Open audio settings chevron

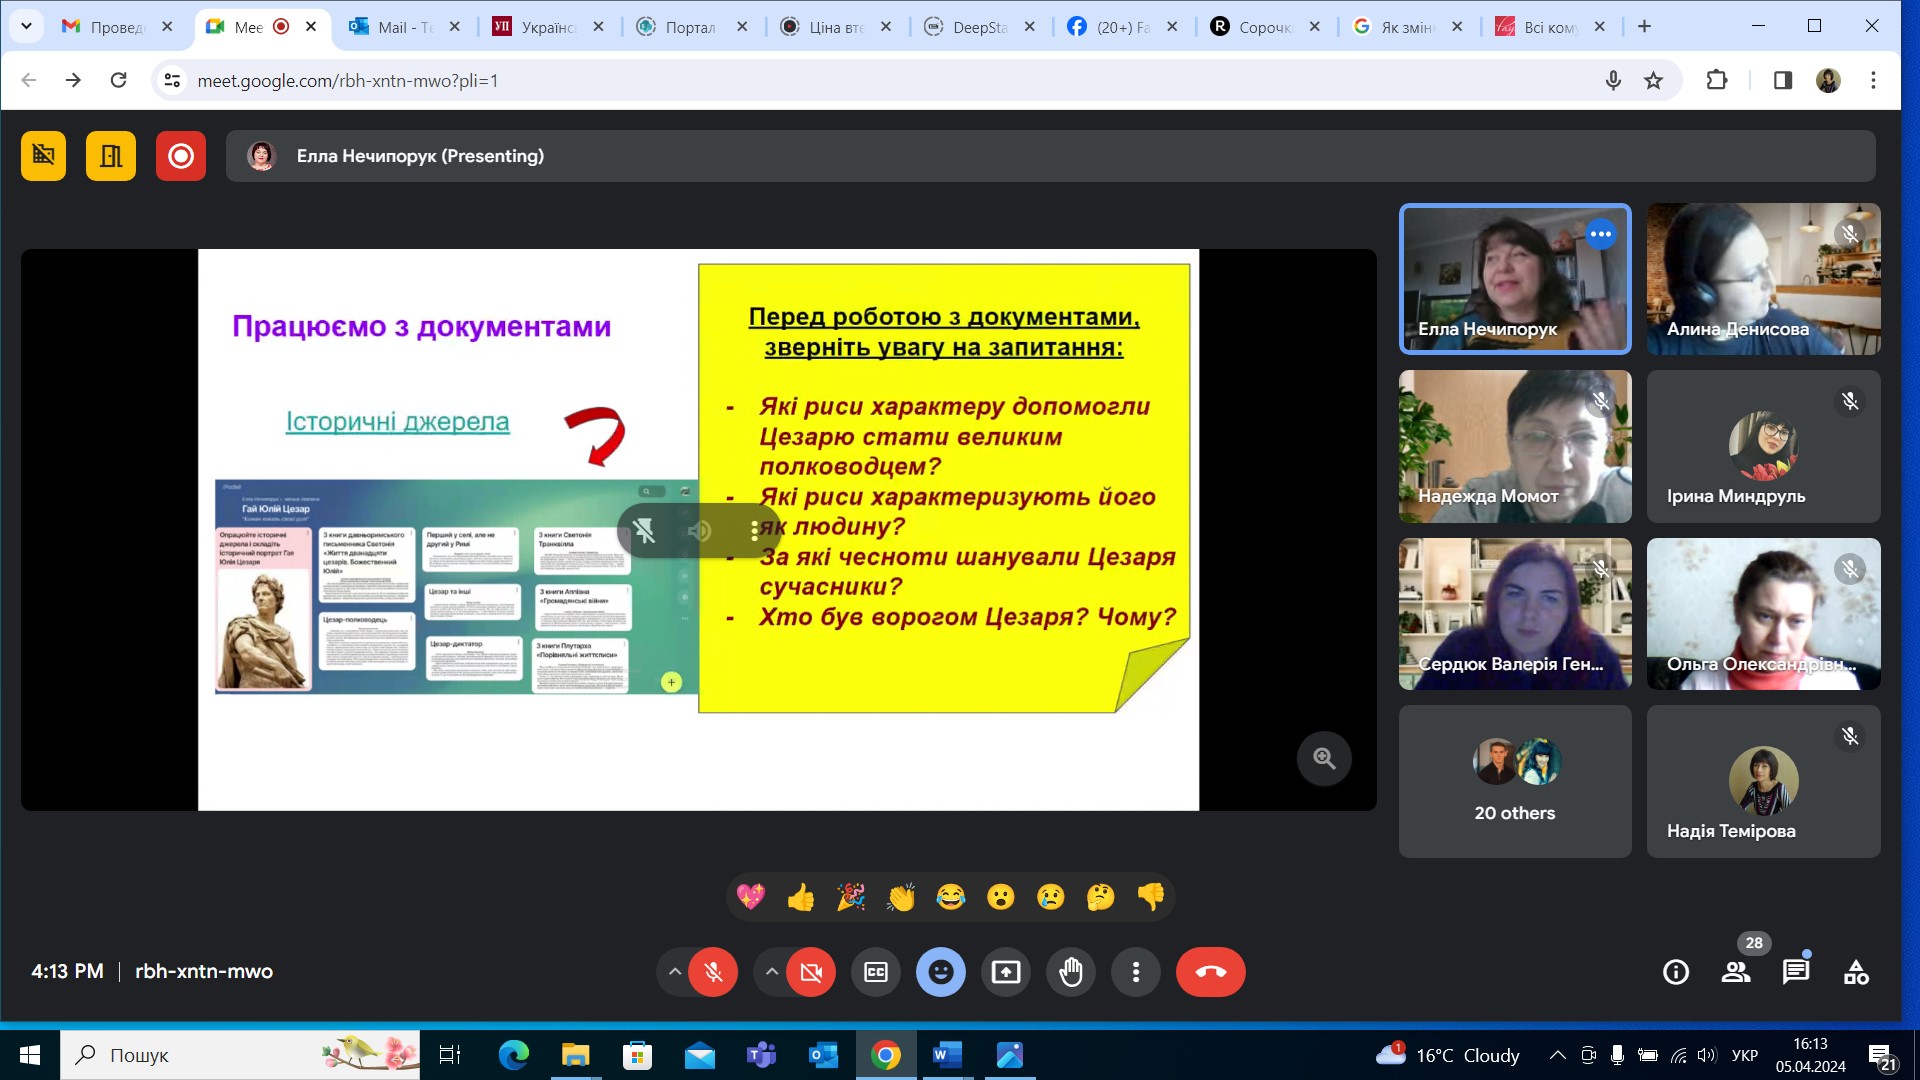coord(675,972)
